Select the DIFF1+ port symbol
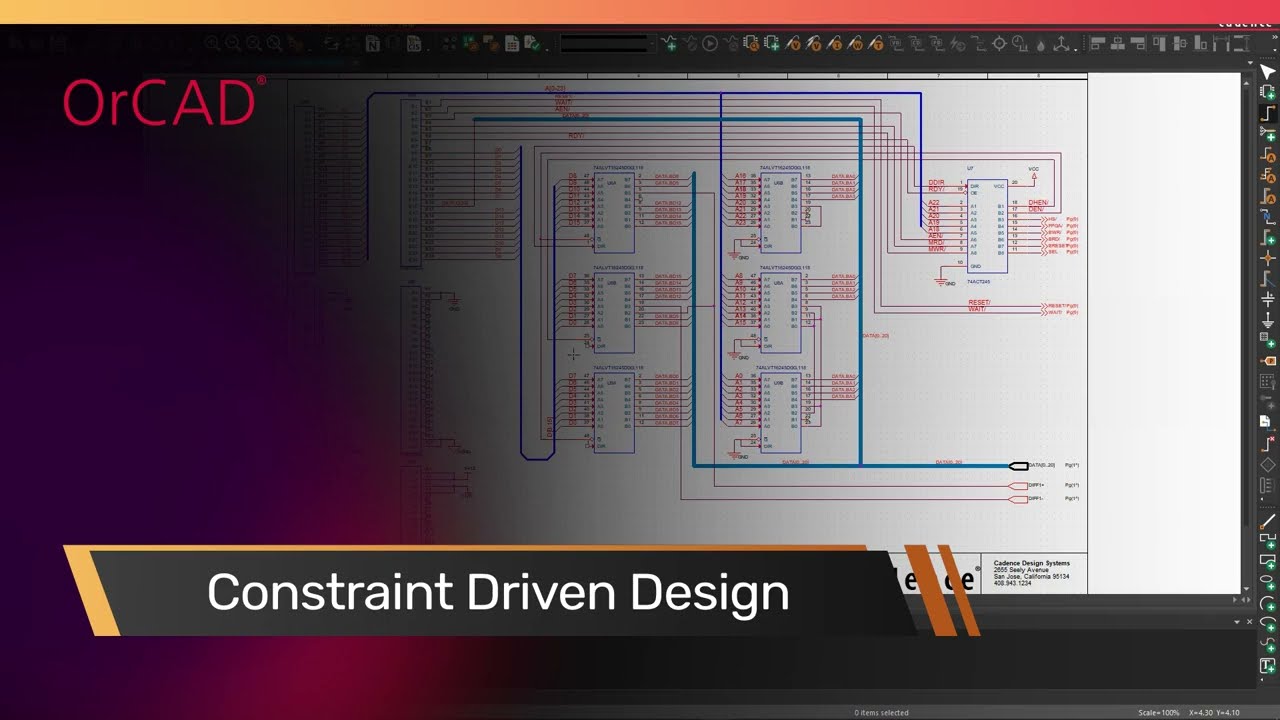The width and height of the screenshot is (1280, 720). [1019, 485]
